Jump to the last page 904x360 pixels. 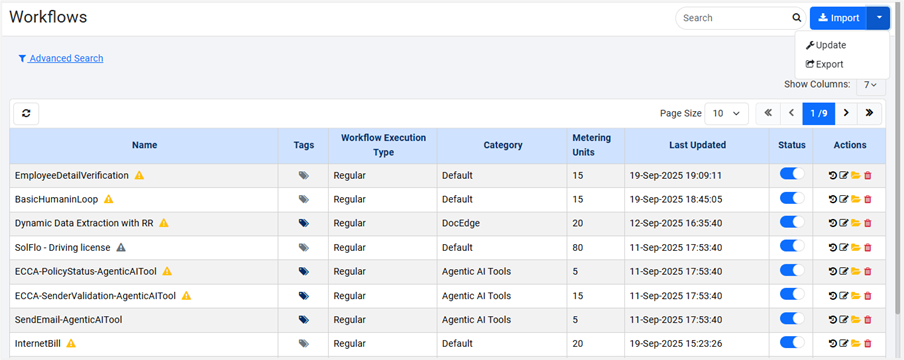[869, 114]
